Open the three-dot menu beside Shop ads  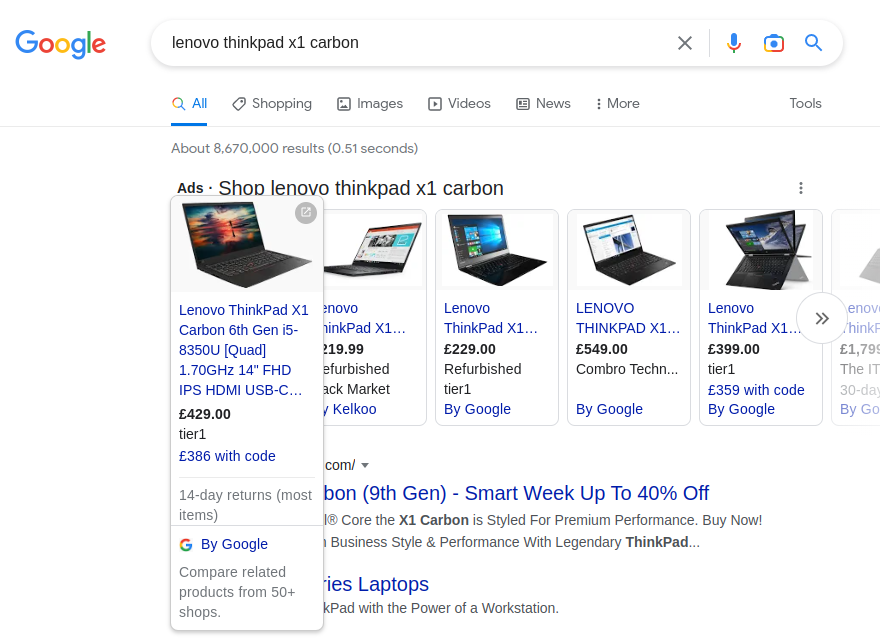pos(801,188)
